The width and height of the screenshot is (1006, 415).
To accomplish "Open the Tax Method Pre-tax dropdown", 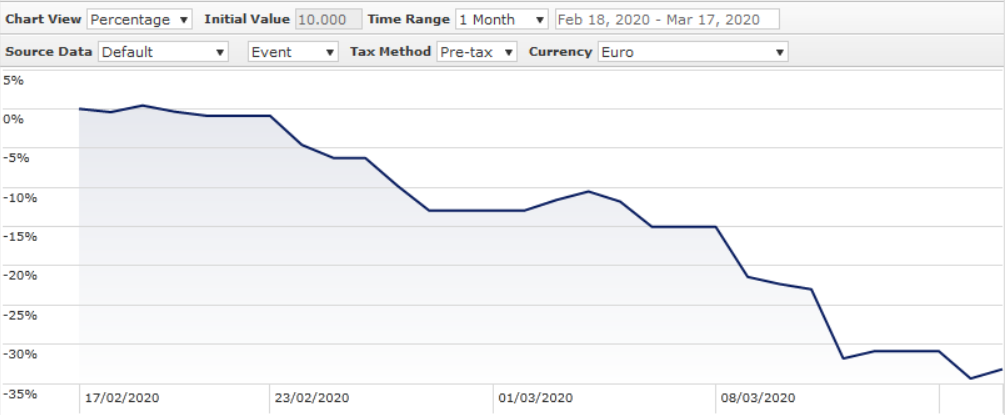I will [x=477, y=52].
